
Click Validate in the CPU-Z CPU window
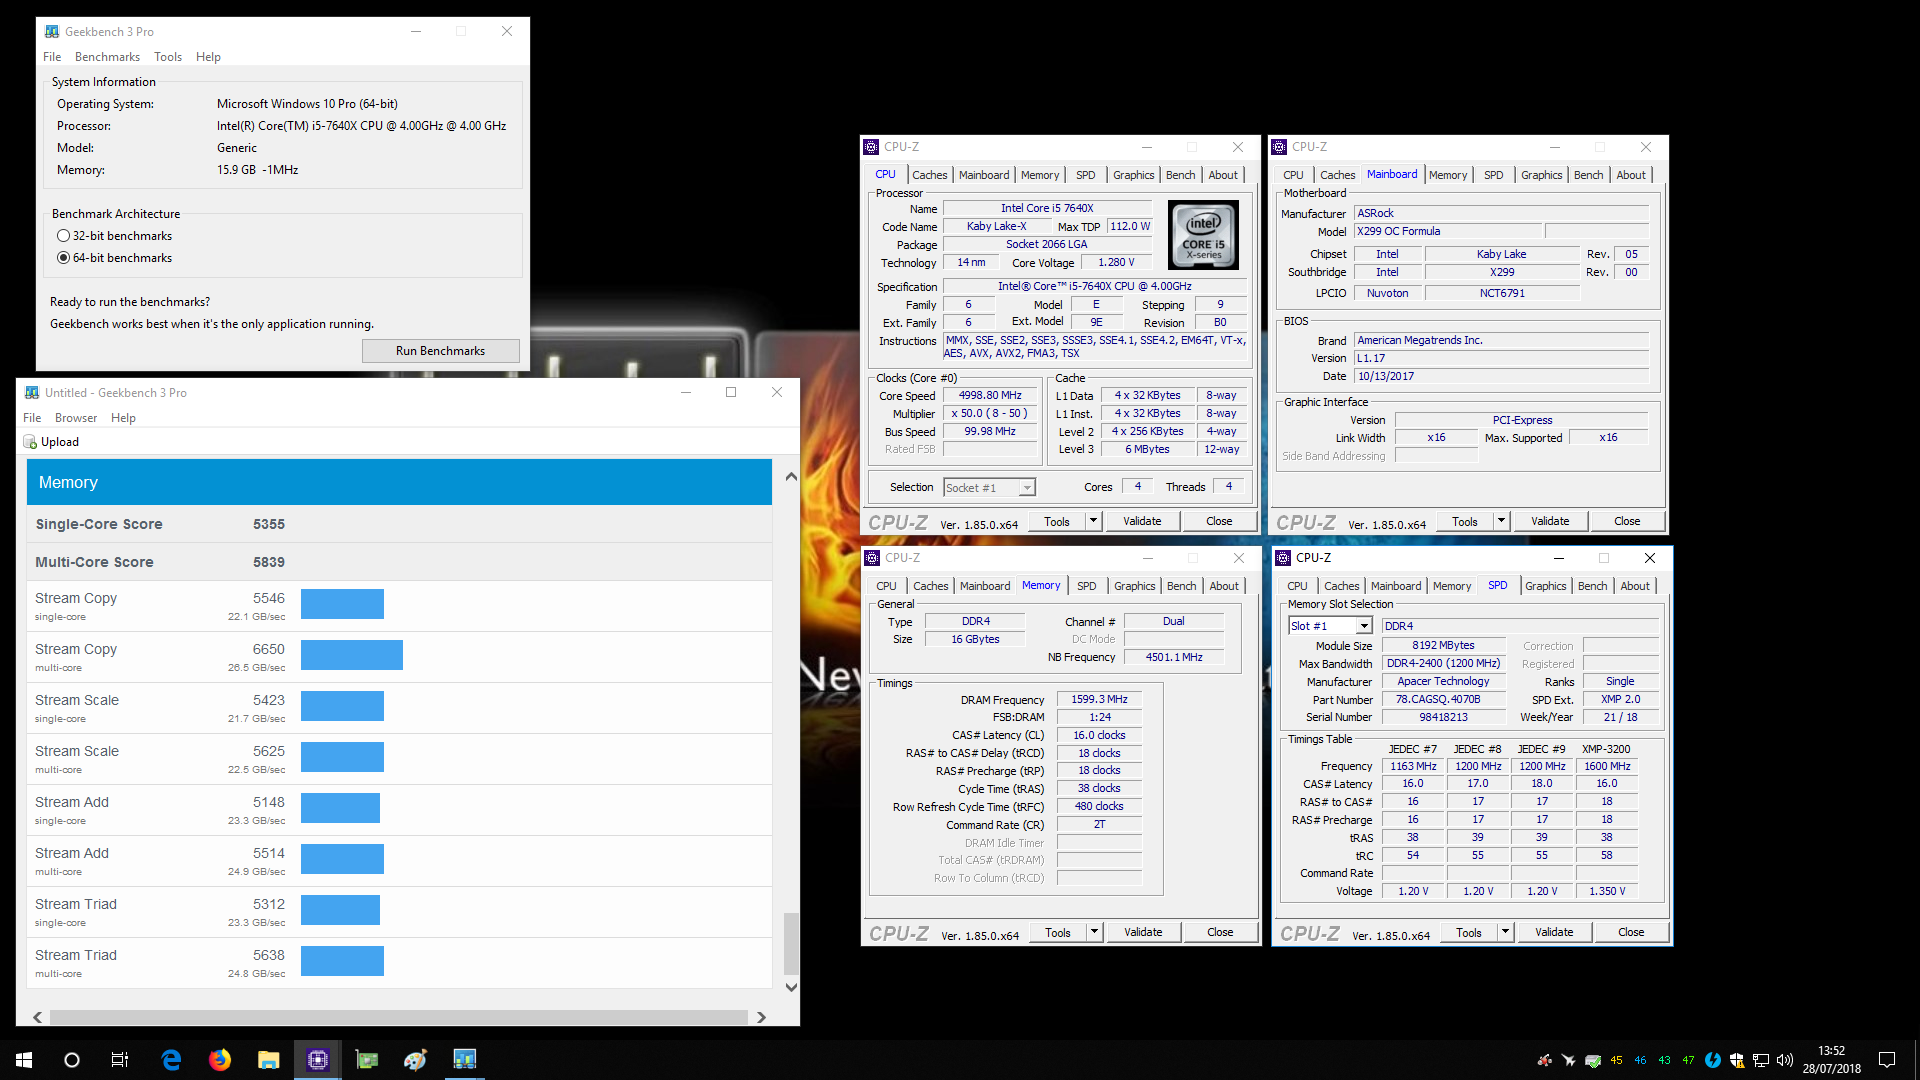[x=1142, y=521]
